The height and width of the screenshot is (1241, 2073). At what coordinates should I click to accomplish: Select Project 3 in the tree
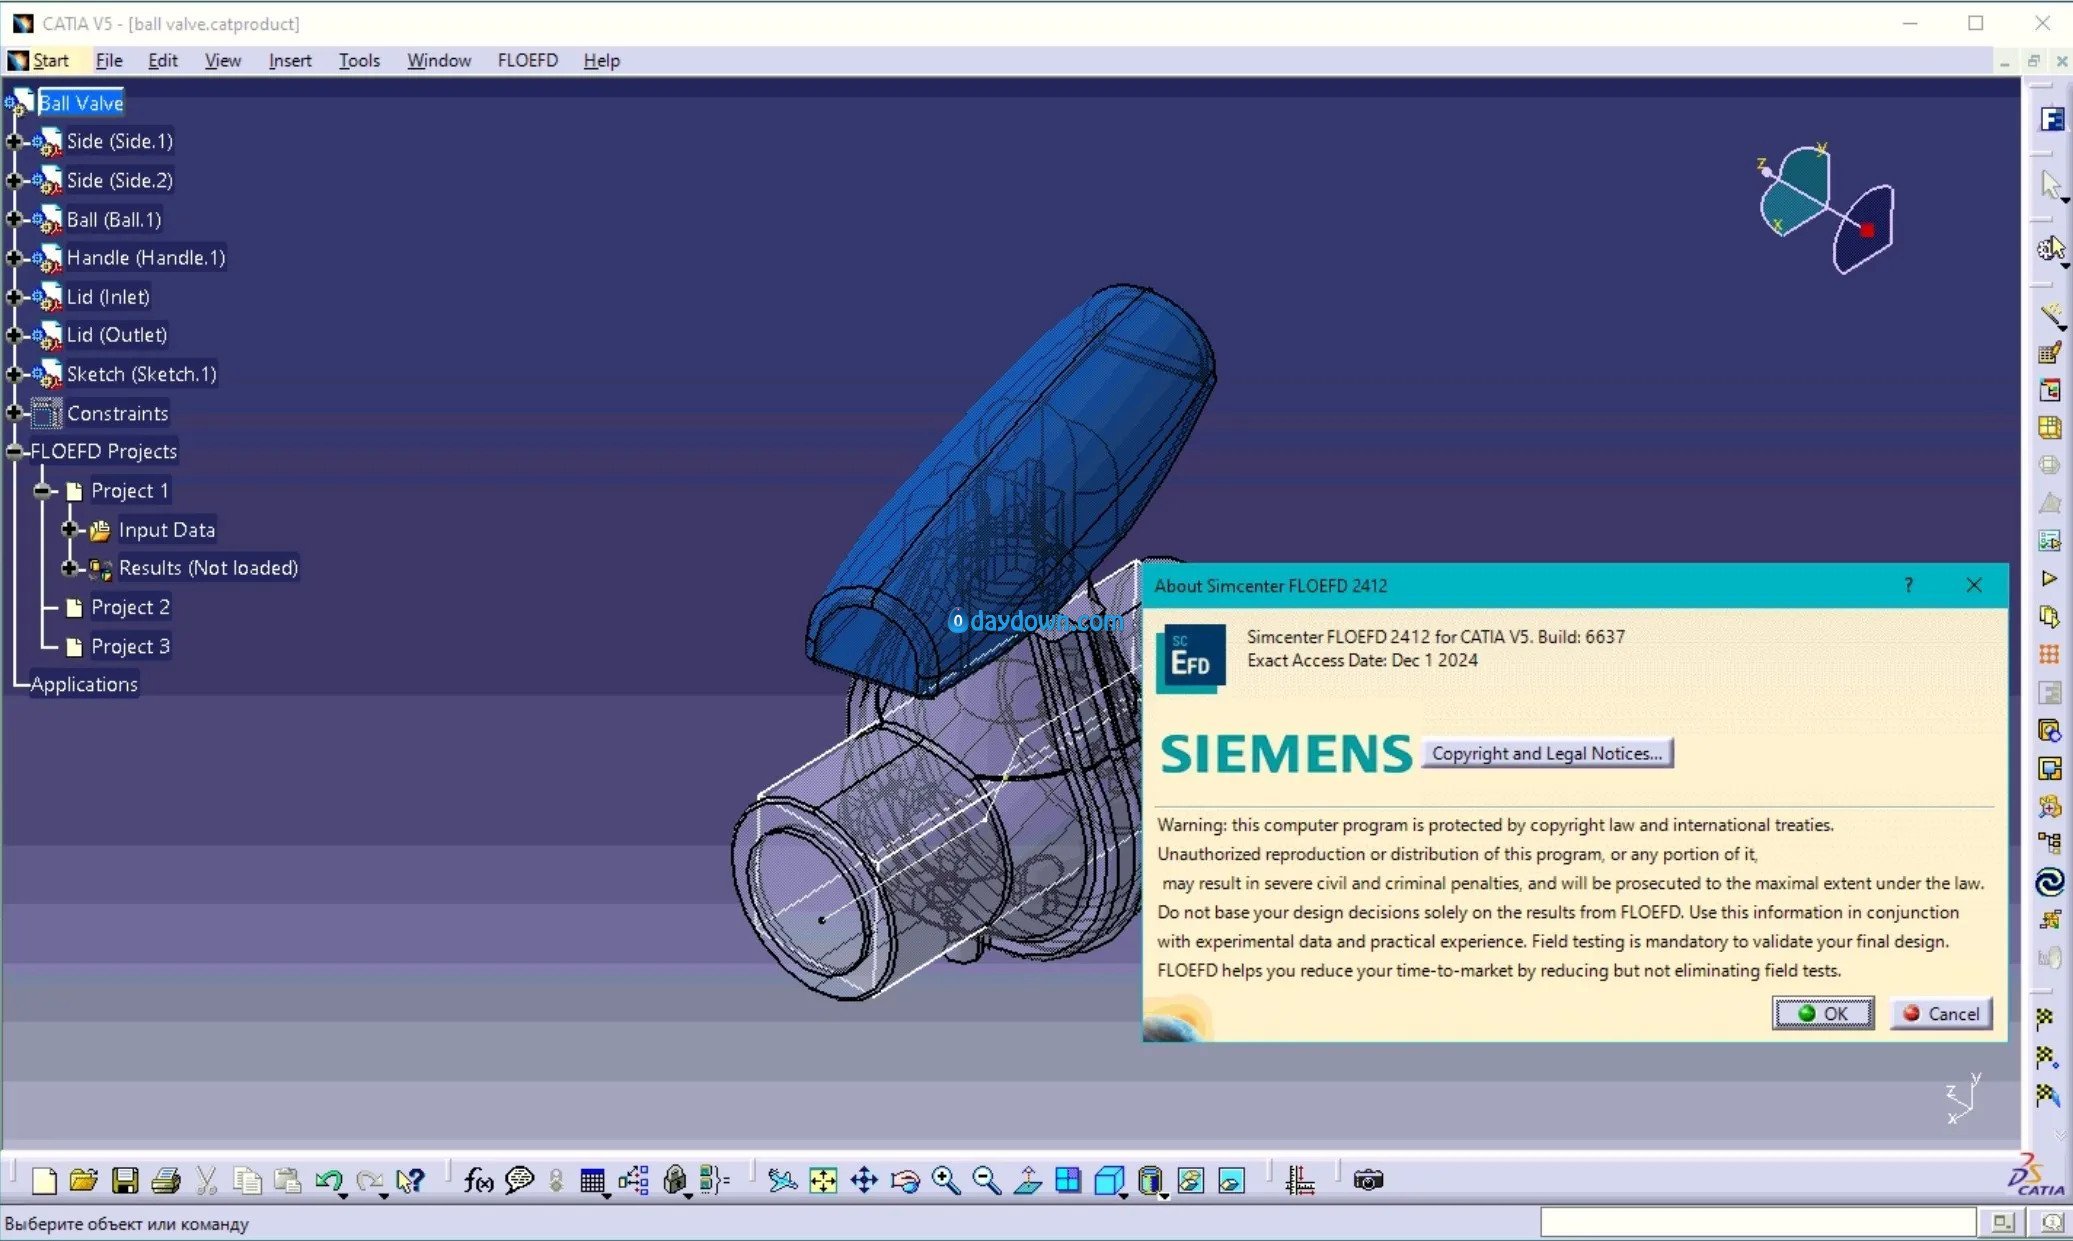tap(130, 646)
